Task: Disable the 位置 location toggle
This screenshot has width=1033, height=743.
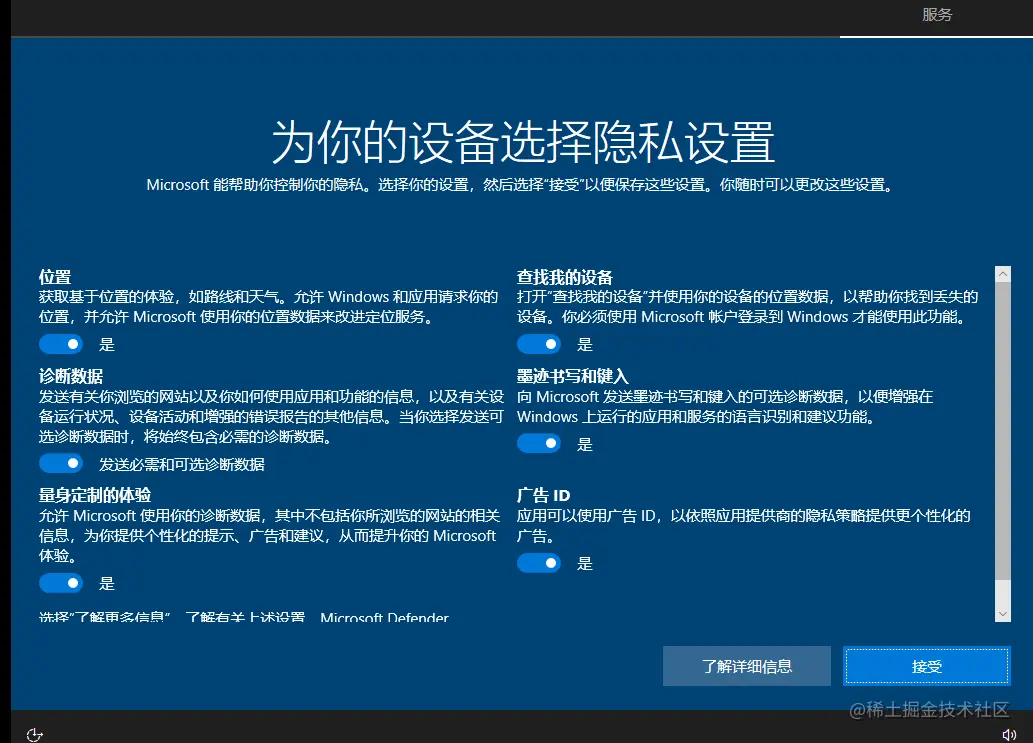Action: pyautogui.click(x=60, y=344)
